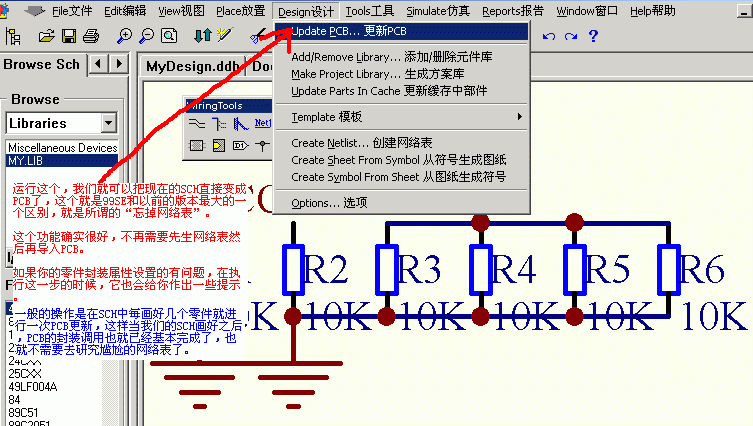The width and height of the screenshot is (753, 426).
Task: Click the blue Help question mark
Action: (x=594, y=36)
